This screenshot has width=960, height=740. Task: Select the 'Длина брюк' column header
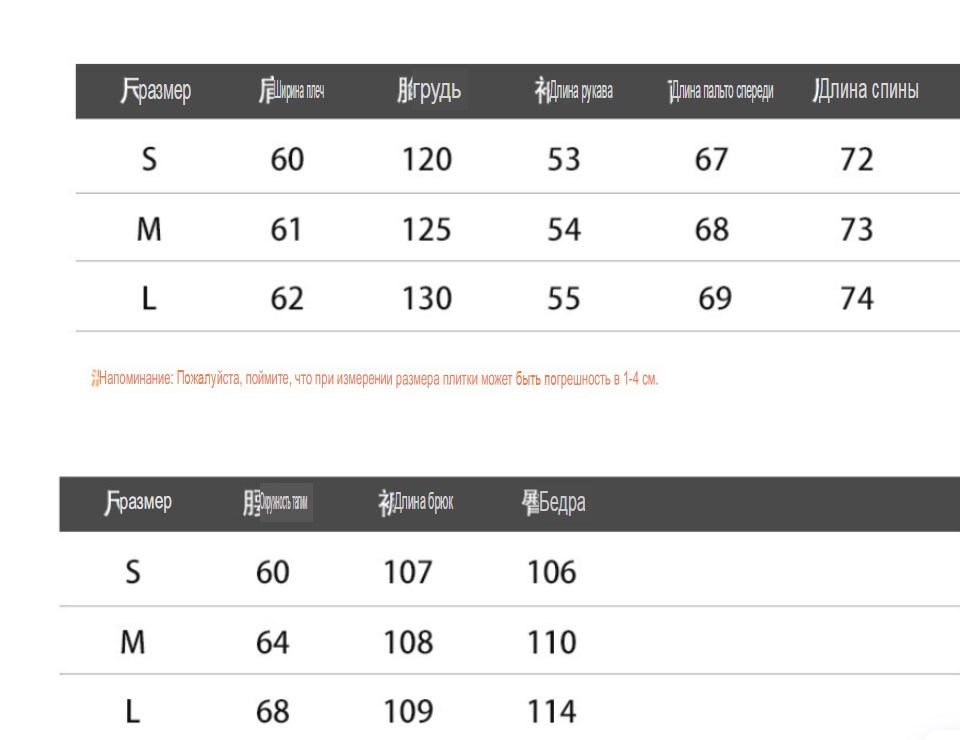coord(416,503)
